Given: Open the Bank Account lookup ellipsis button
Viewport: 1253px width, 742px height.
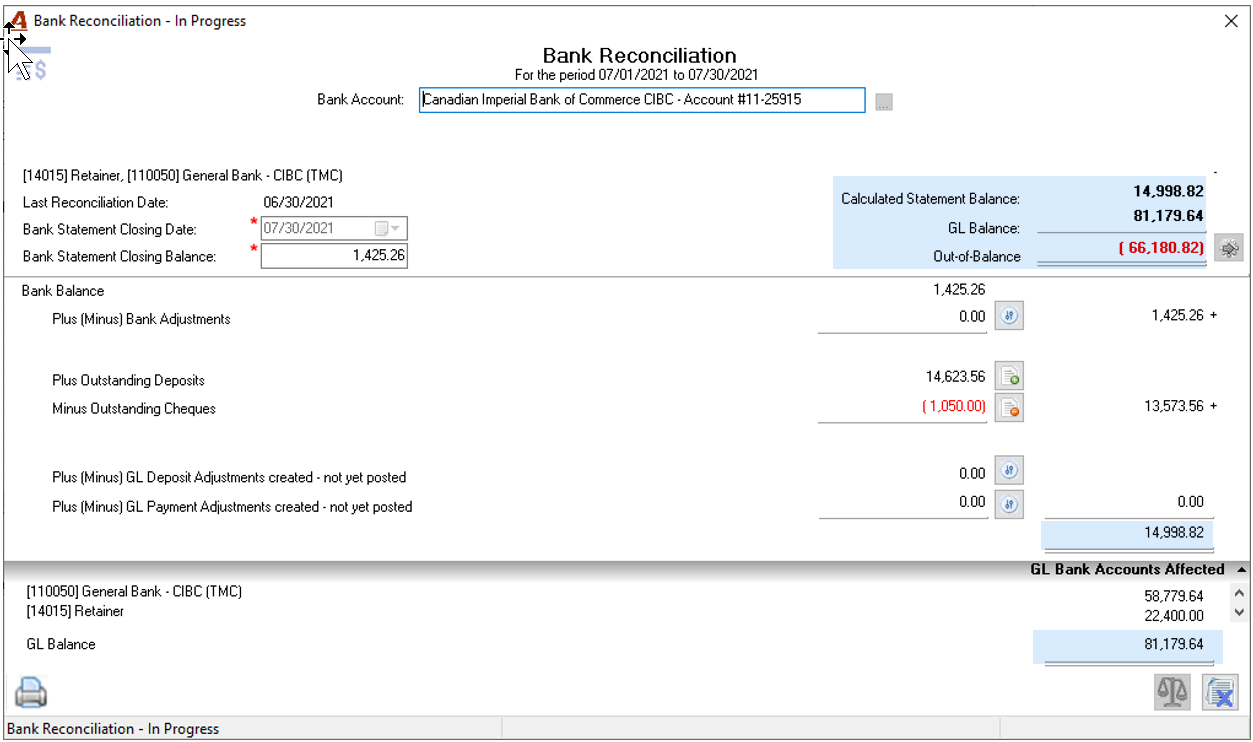Looking at the screenshot, I should [x=883, y=102].
